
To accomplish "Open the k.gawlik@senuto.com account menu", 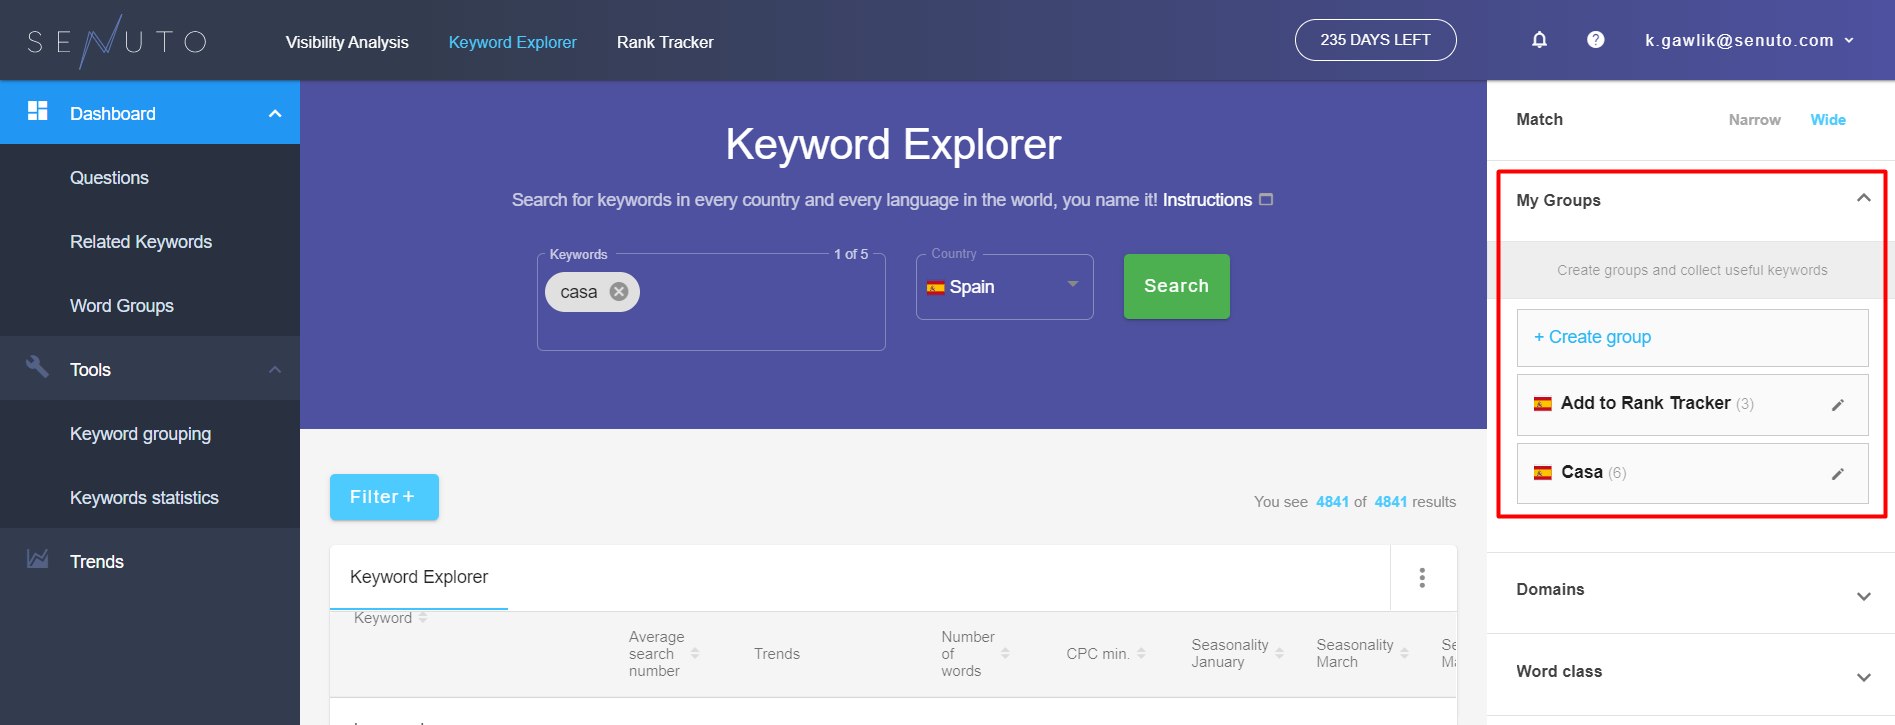I will click(x=1749, y=40).
